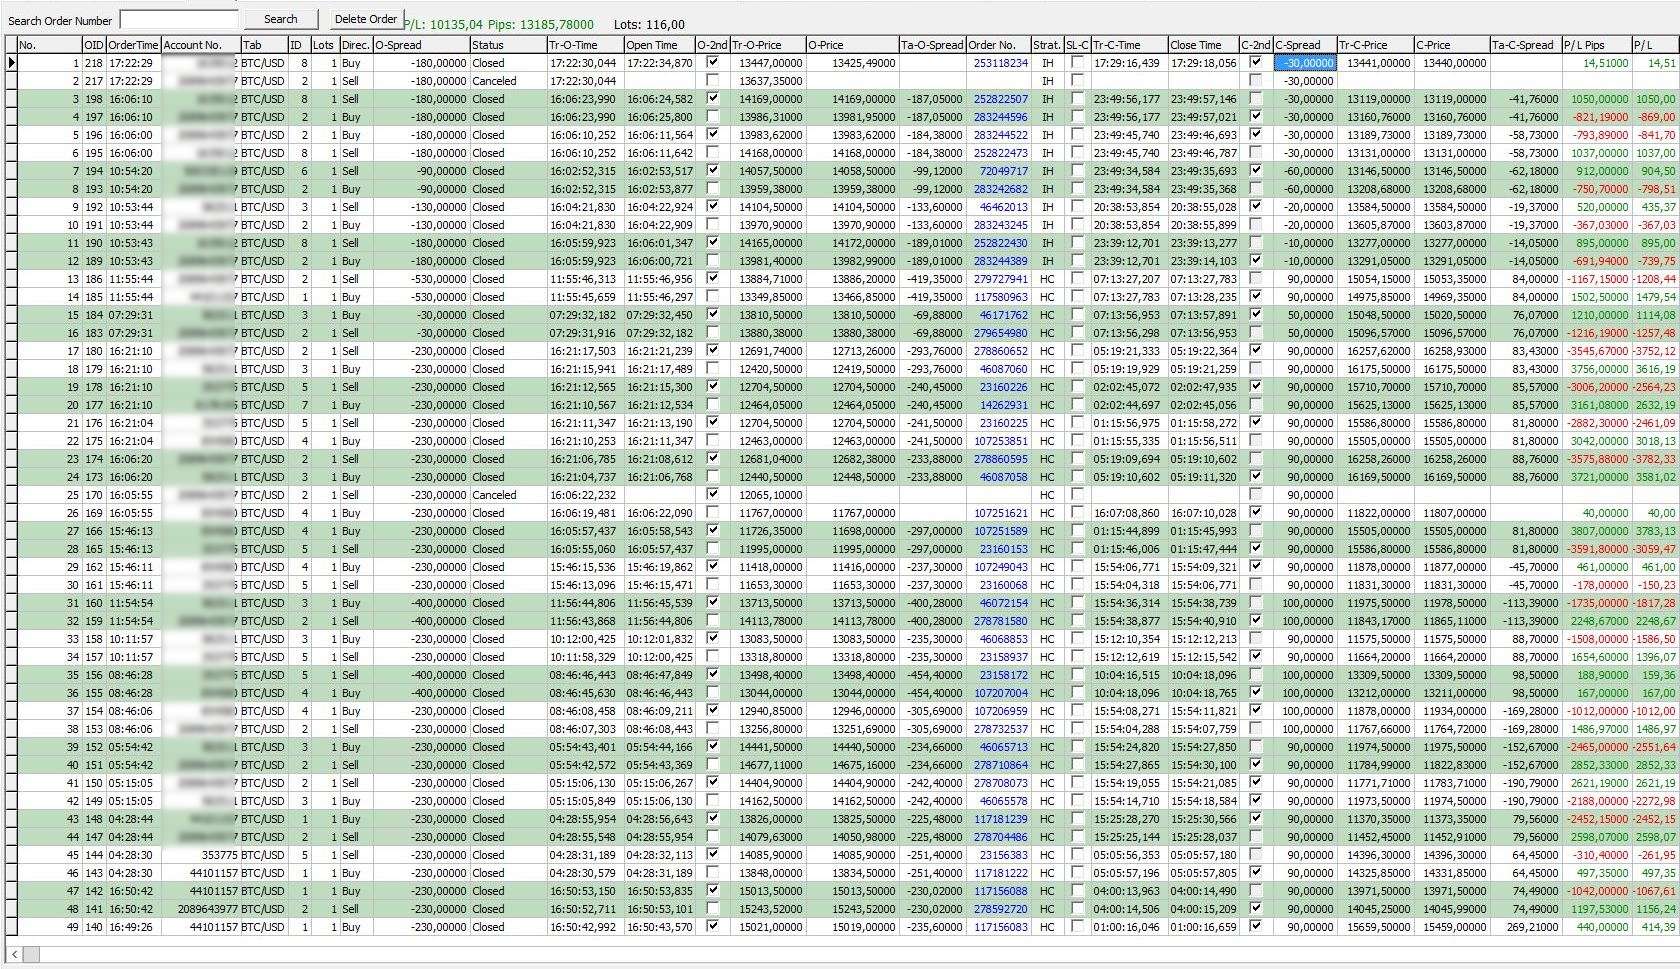Enable O-2nd checkbox on canceled order 170
This screenshot has width=1680, height=969.
[712, 494]
